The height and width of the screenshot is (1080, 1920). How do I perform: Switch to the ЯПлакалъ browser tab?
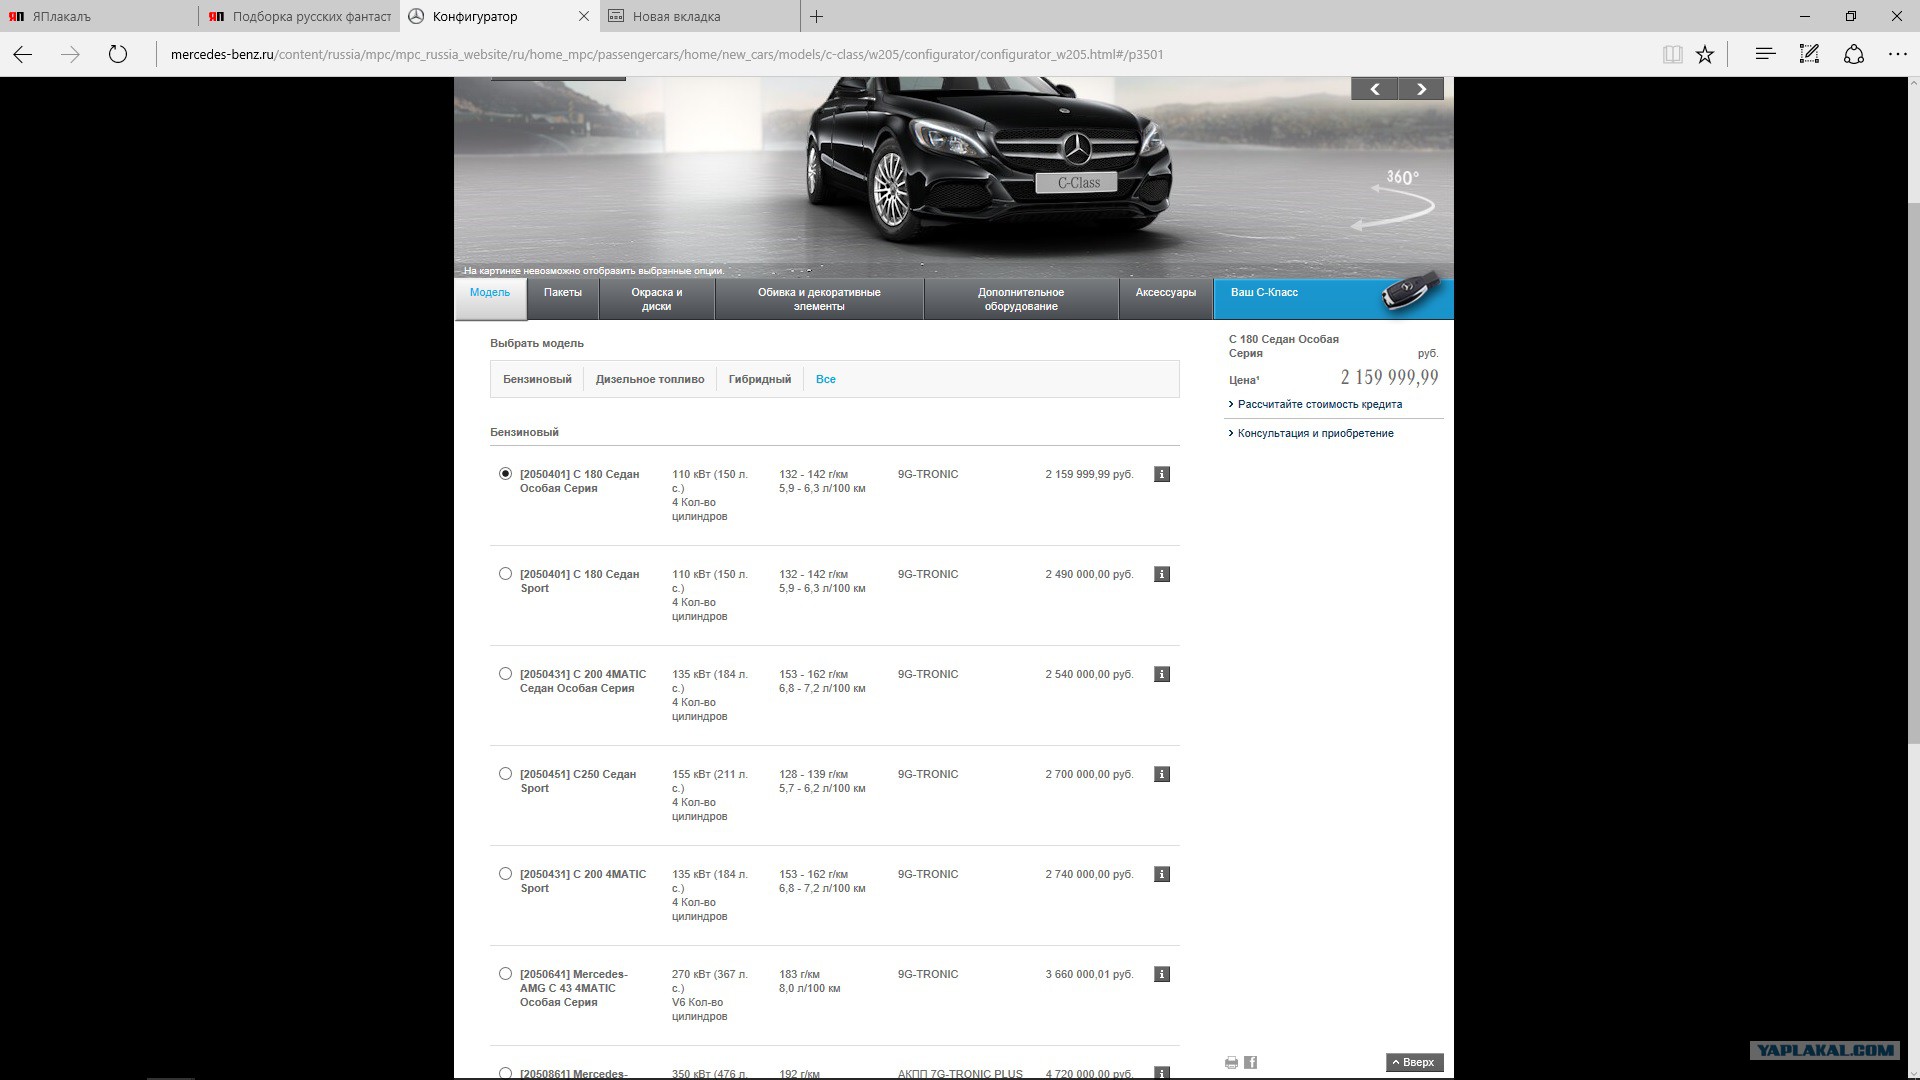point(99,16)
